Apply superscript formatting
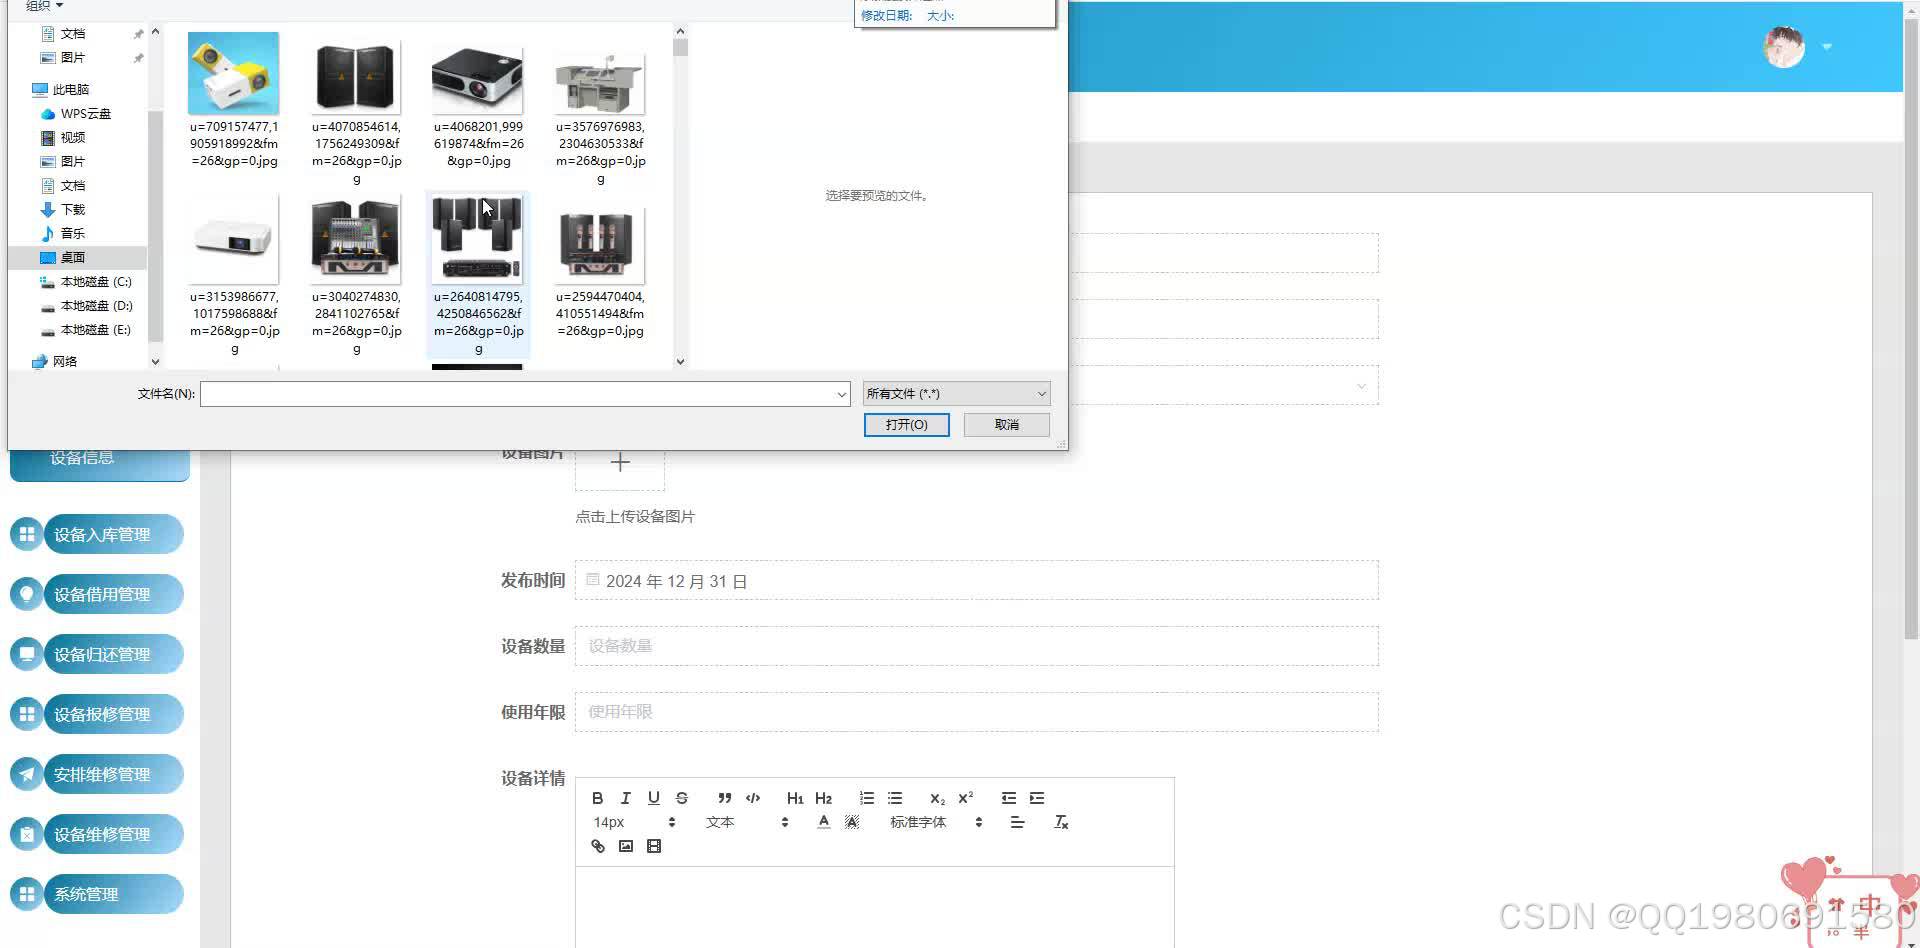The image size is (1920, 948). pyautogui.click(x=965, y=798)
